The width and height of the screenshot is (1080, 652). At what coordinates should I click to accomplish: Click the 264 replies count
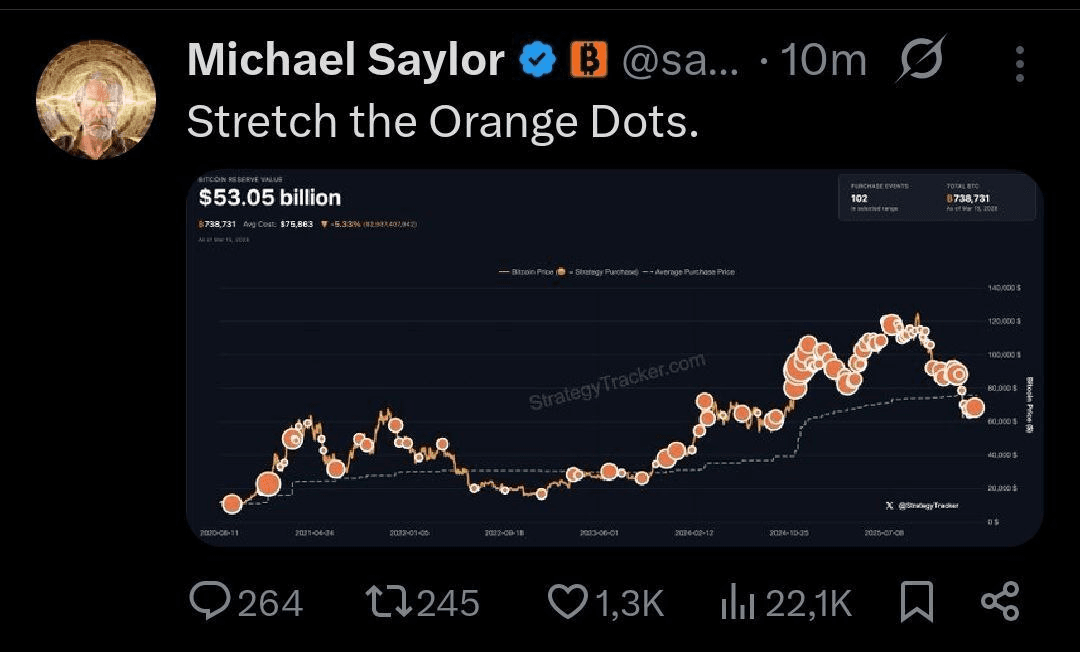coord(270,603)
